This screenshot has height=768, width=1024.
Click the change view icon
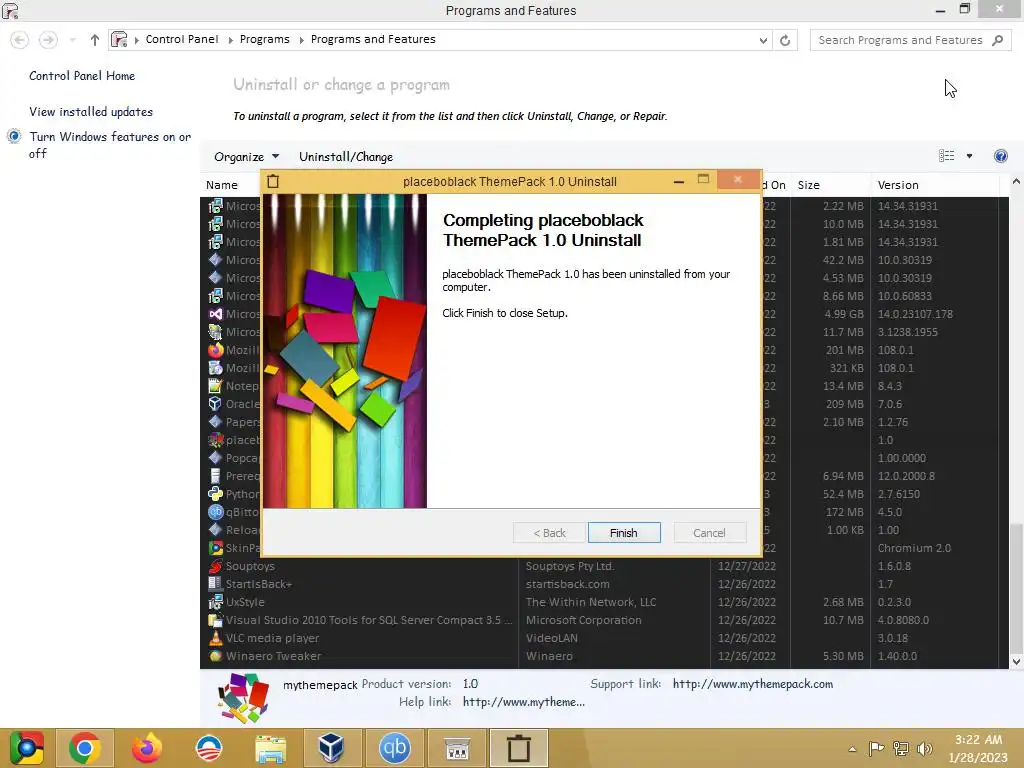[x=946, y=155]
